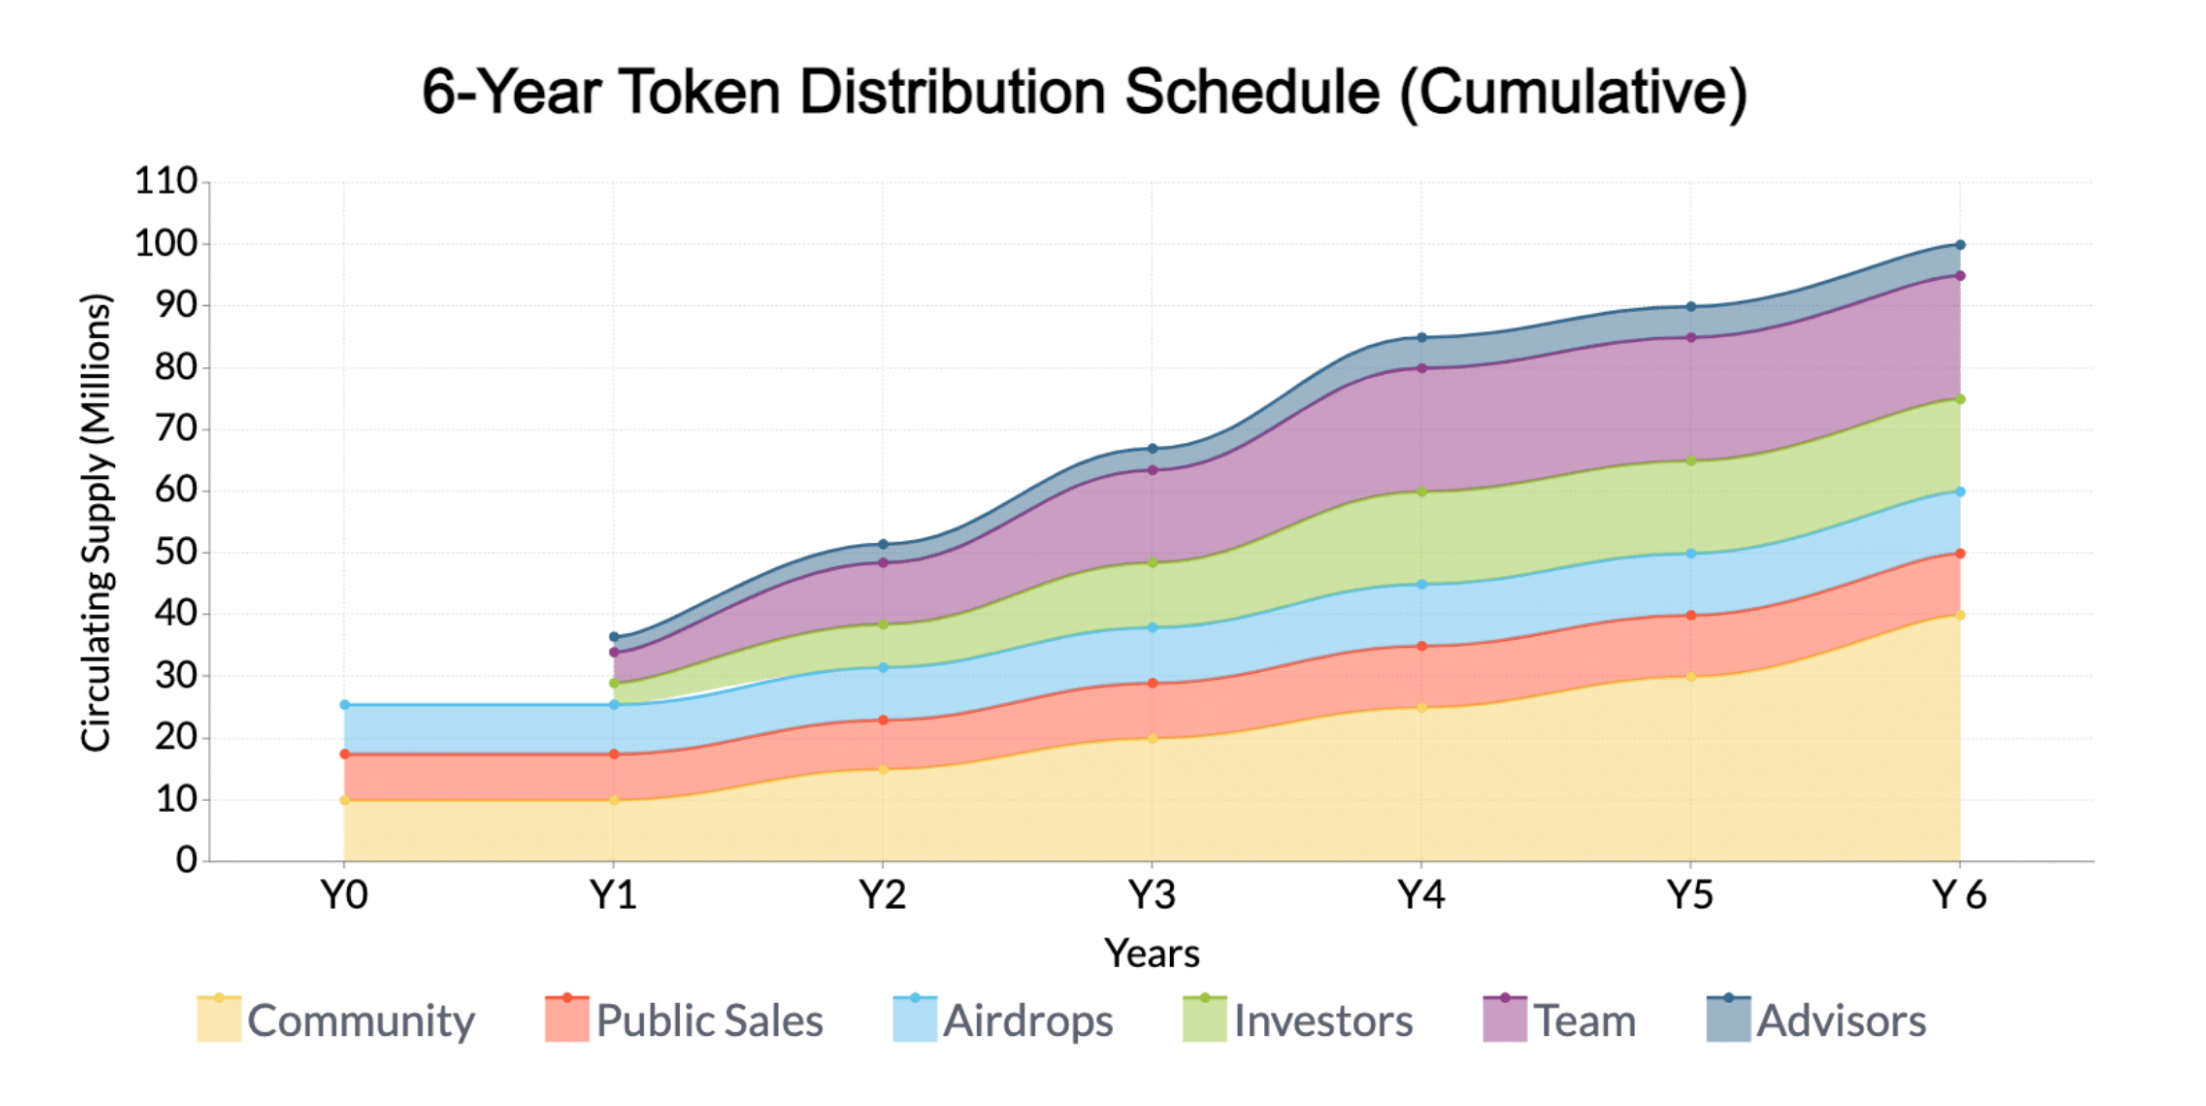Select the Airdrops data point at Y0
This screenshot has height=1106, width=2206.
click(345, 705)
